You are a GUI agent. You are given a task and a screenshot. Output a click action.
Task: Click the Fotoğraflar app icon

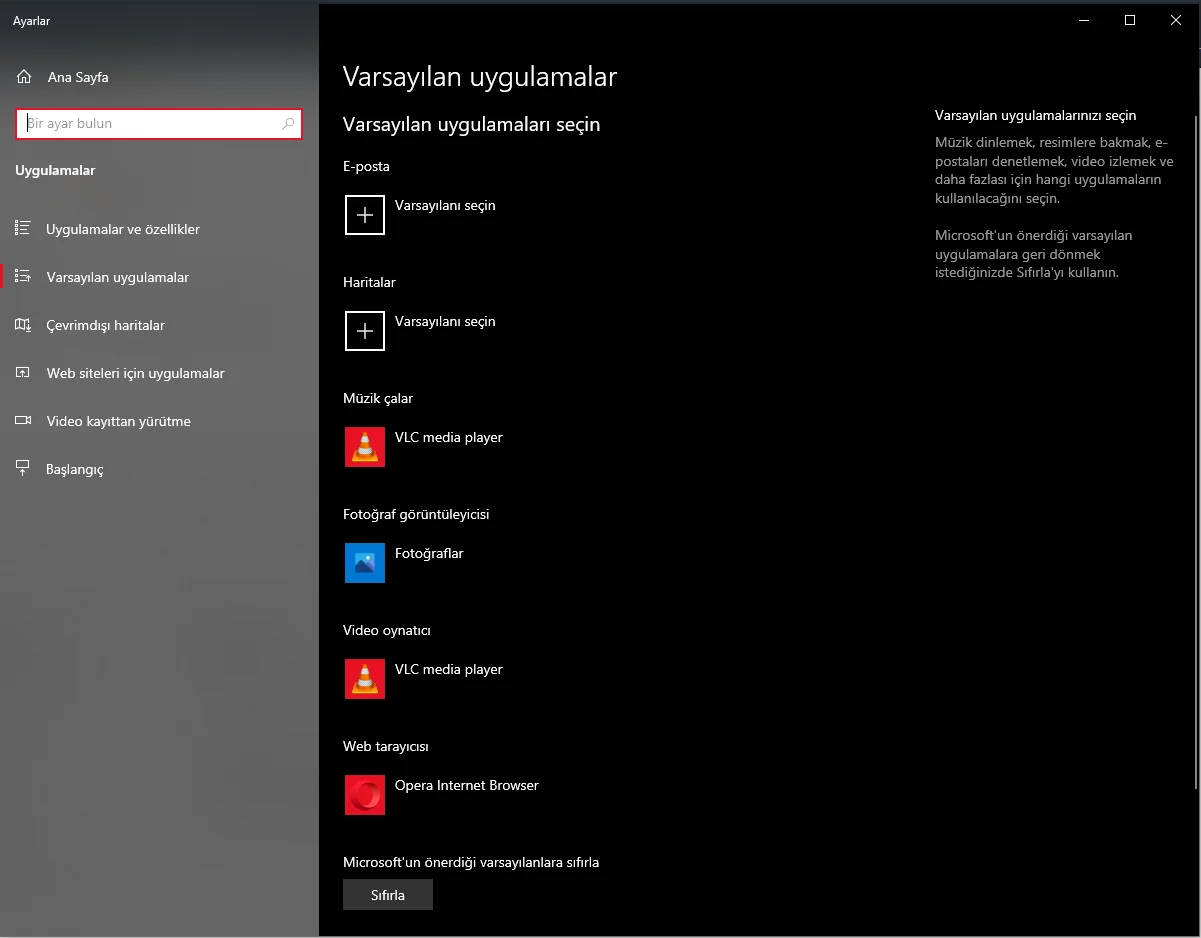point(365,563)
